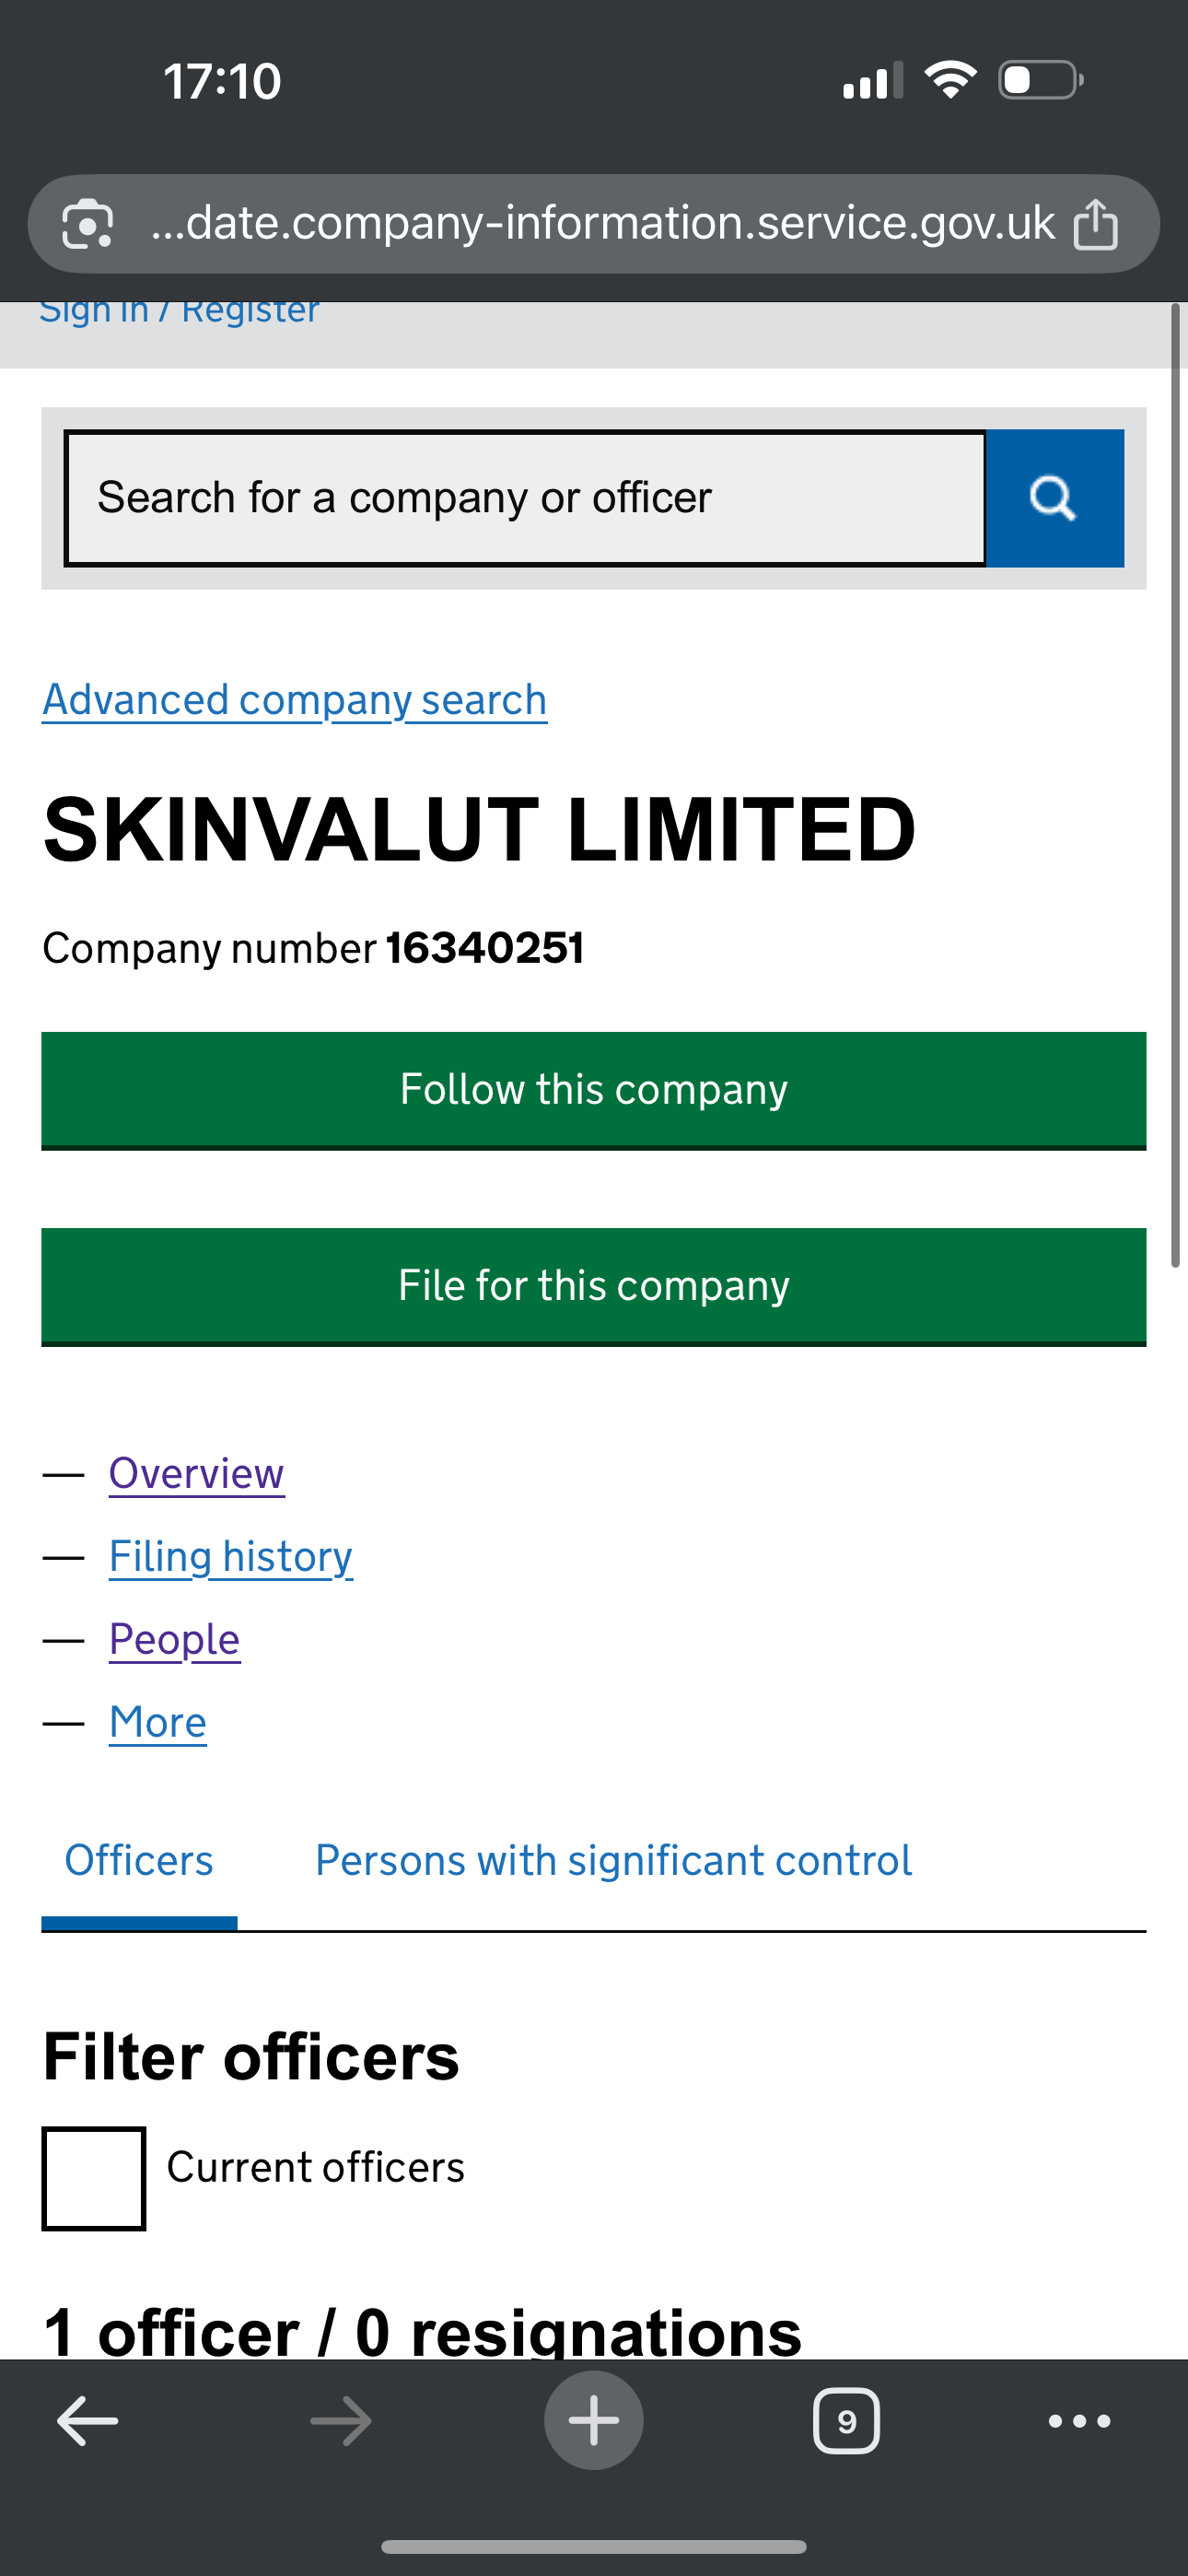Open the three-dot browser menu
The height and width of the screenshot is (2576, 1188).
(x=1079, y=2421)
